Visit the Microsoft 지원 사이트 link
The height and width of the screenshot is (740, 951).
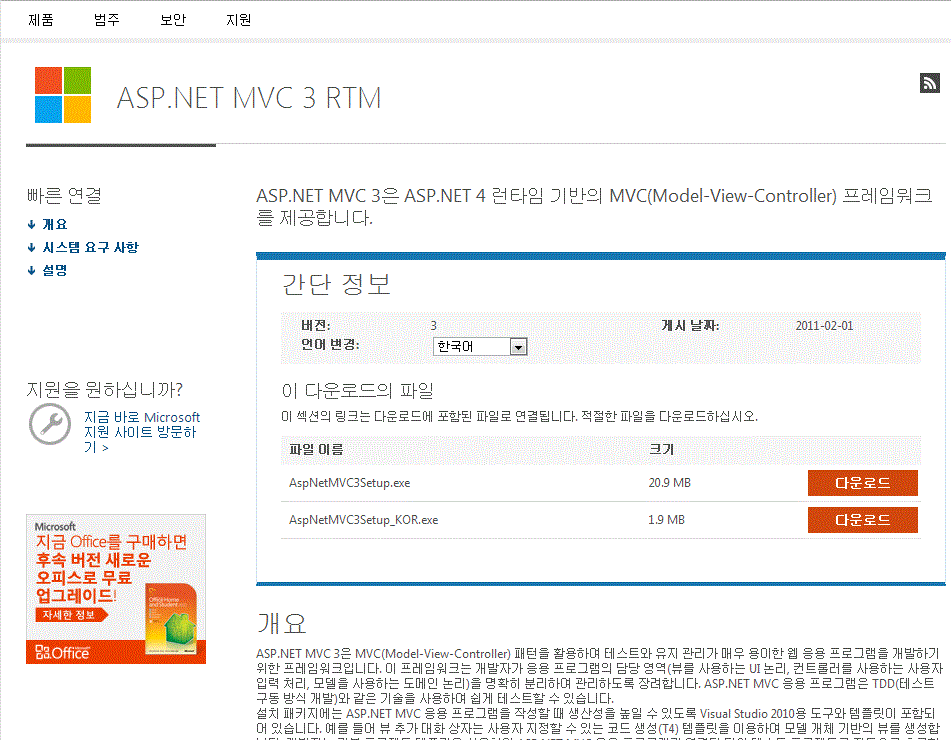tap(142, 432)
